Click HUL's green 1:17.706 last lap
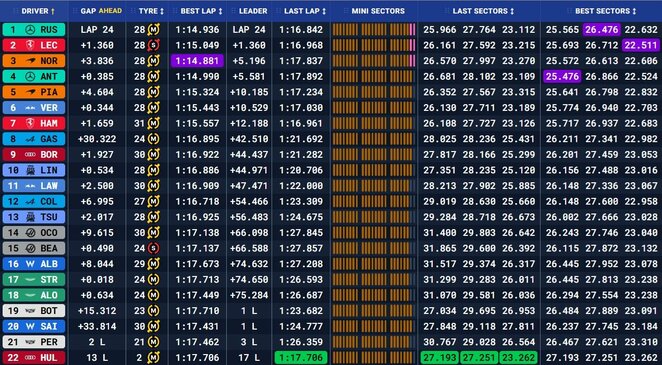The height and width of the screenshot is (365, 662). (301, 357)
